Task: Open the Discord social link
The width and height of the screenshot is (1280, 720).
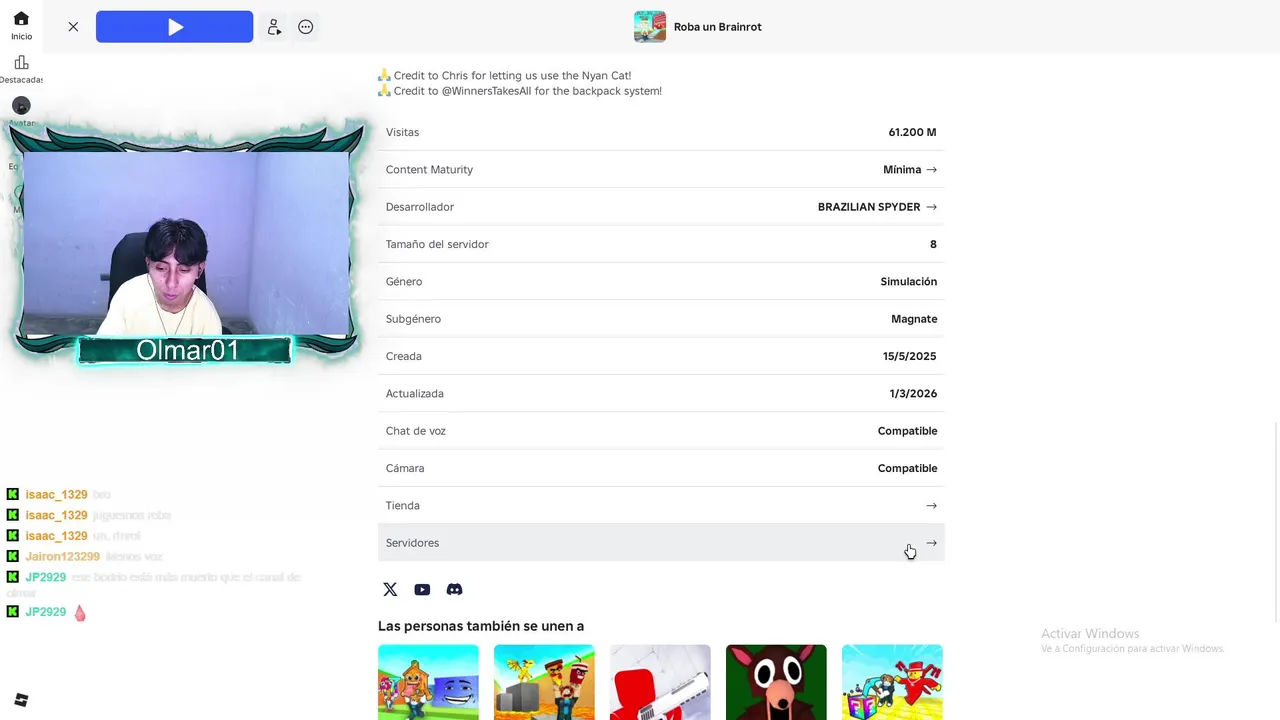Action: click(454, 590)
